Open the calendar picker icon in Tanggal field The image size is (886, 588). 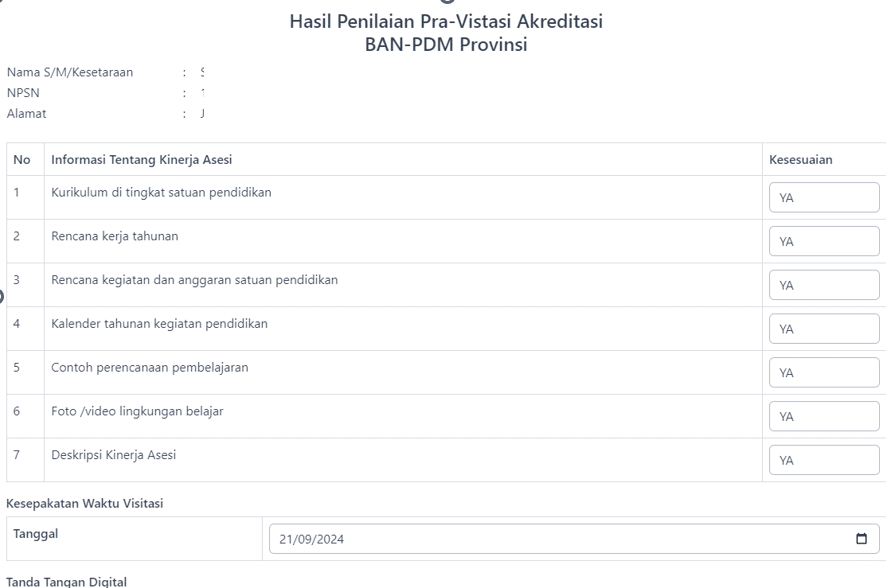click(x=861, y=539)
